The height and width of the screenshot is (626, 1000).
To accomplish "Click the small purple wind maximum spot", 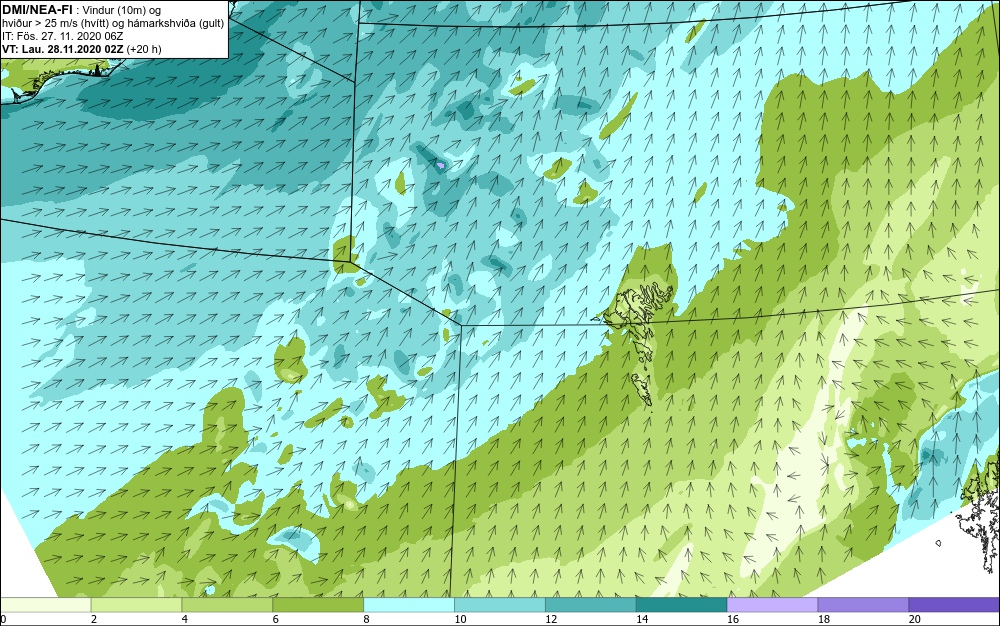I will click(x=440, y=165).
